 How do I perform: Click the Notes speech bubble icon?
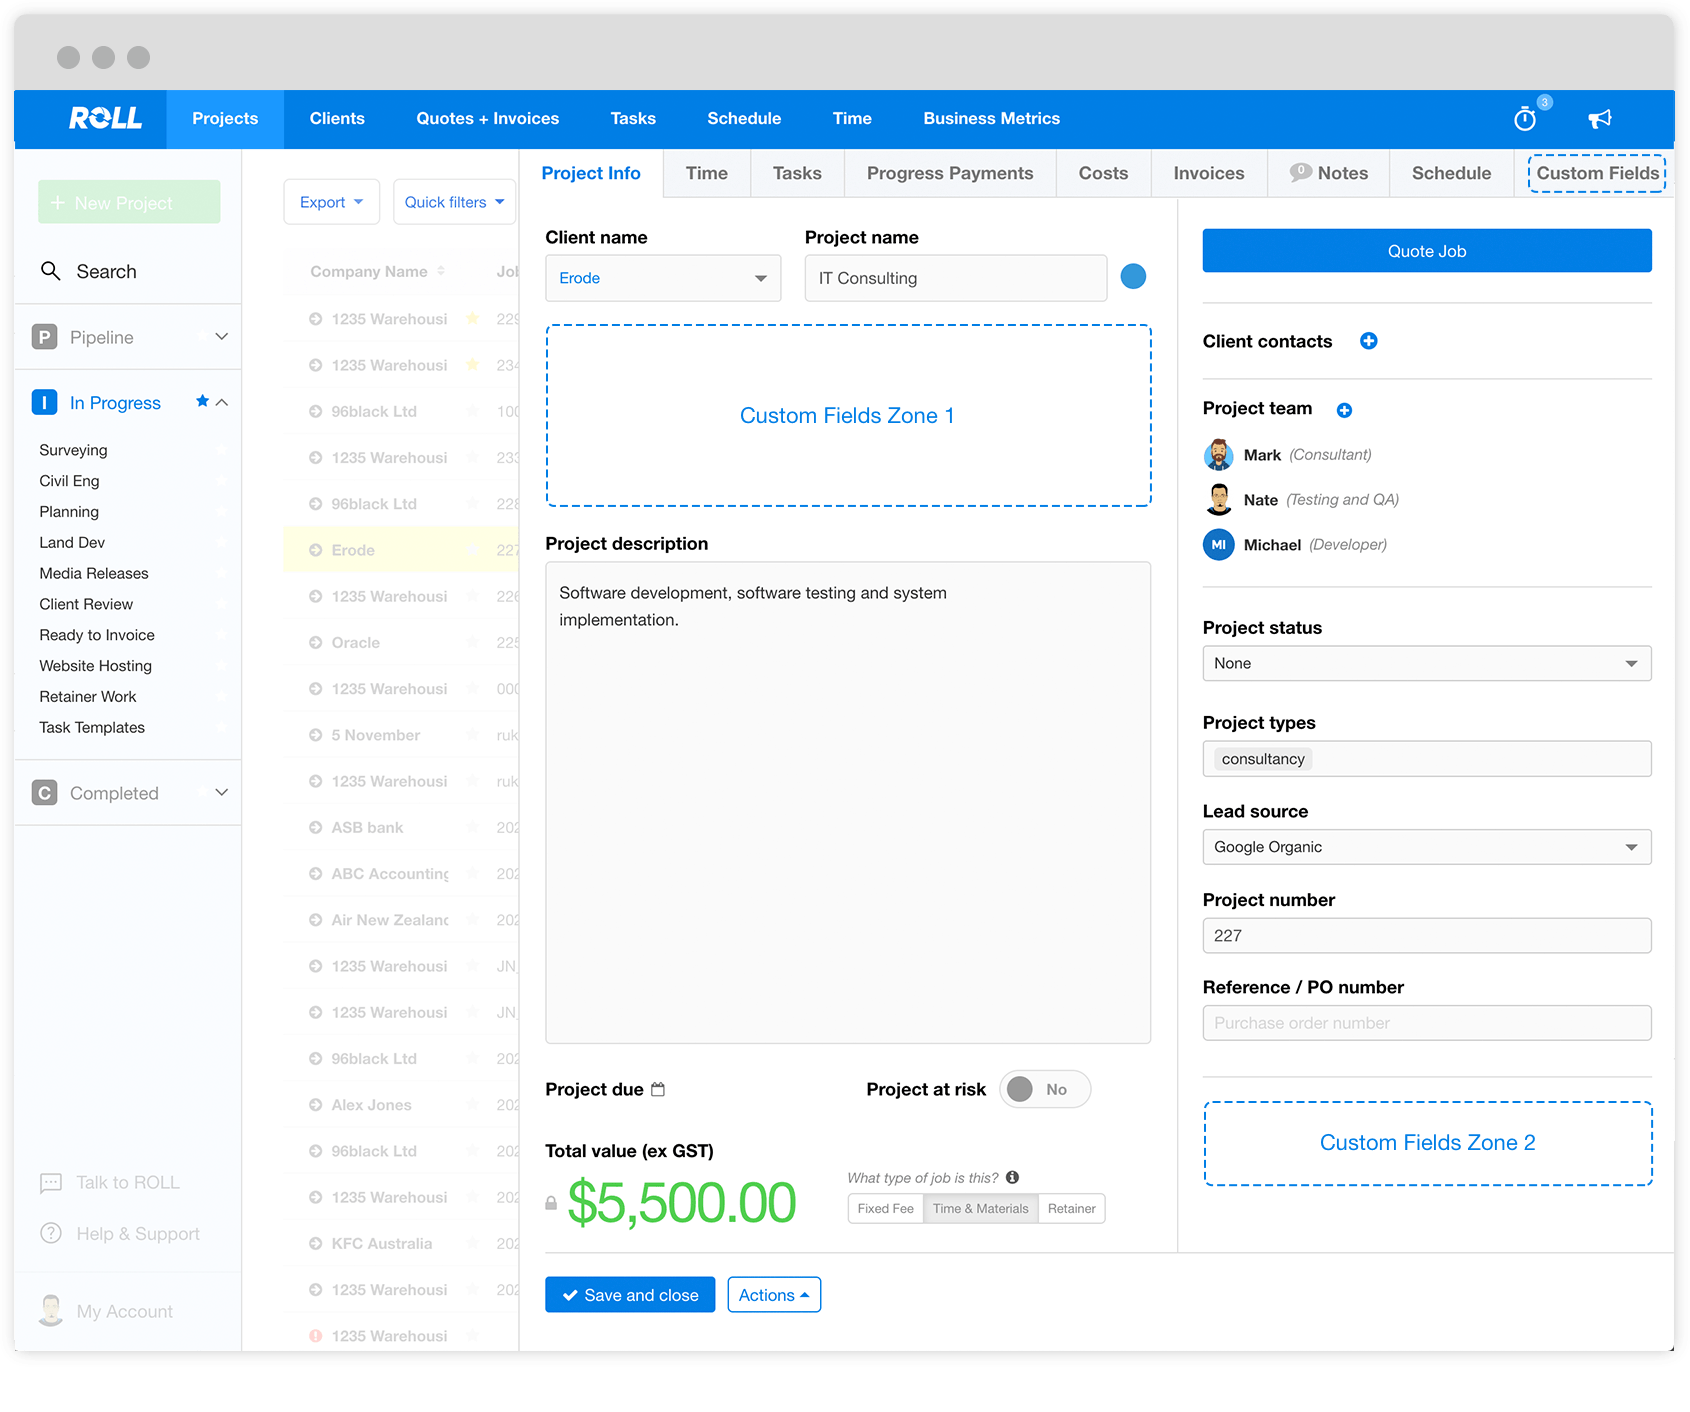(x=1300, y=172)
